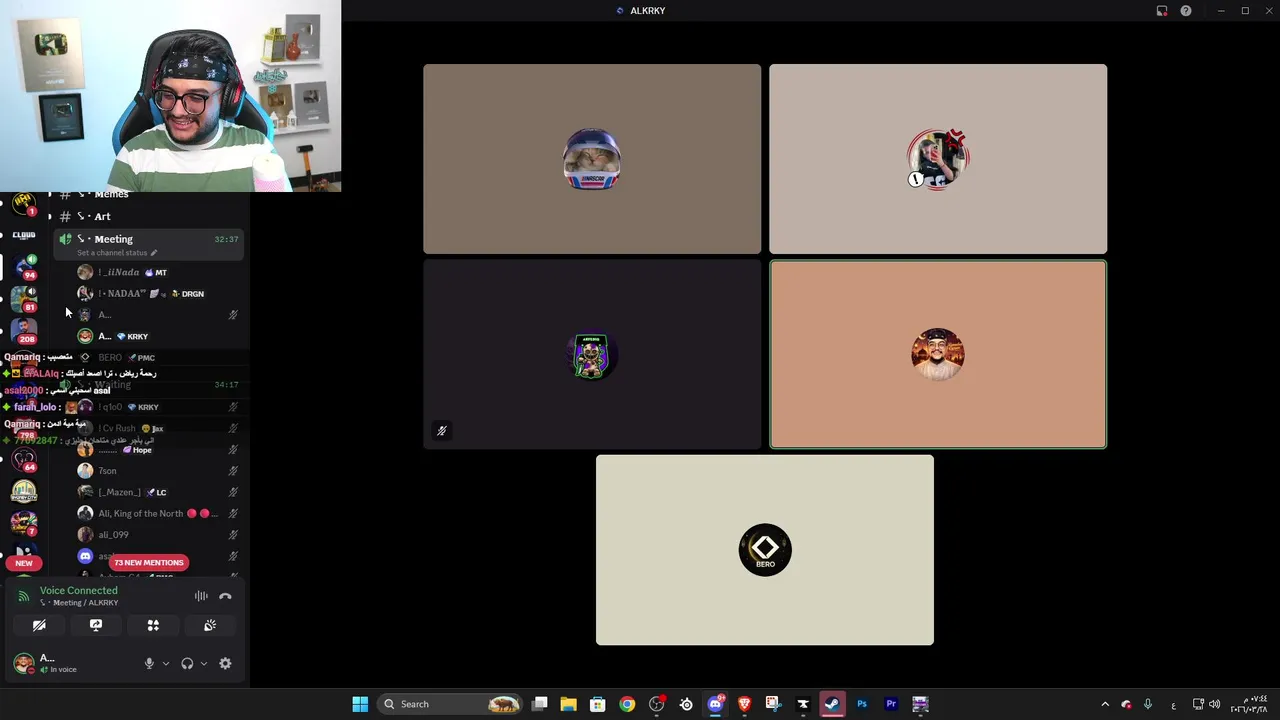The image size is (1280, 720).
Task: Mute your microphone
Action: [x=149, y=663]
